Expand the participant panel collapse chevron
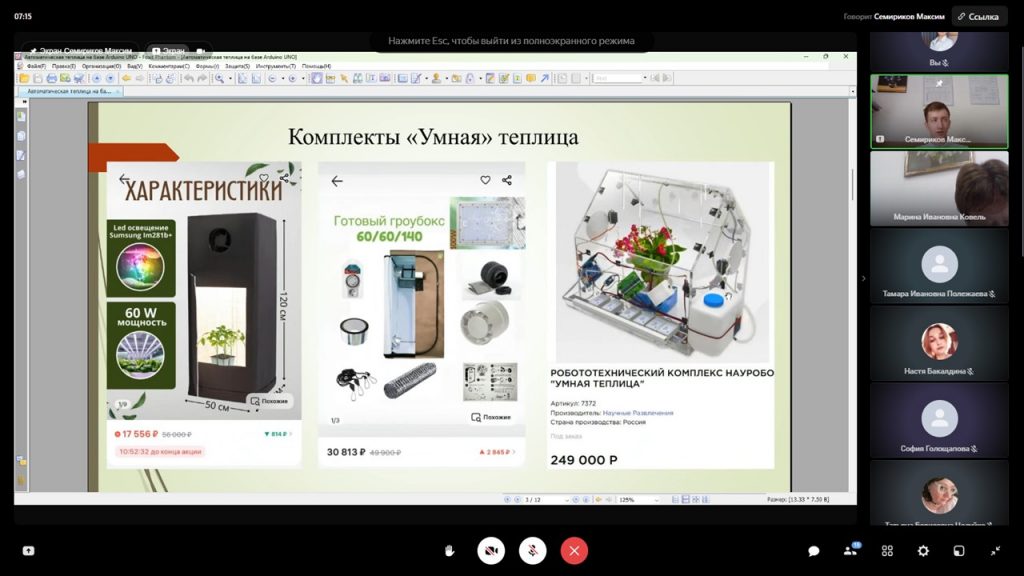The width and height of the screenshot is (1024, 576). pyautogui.click(x=863, y=279)
